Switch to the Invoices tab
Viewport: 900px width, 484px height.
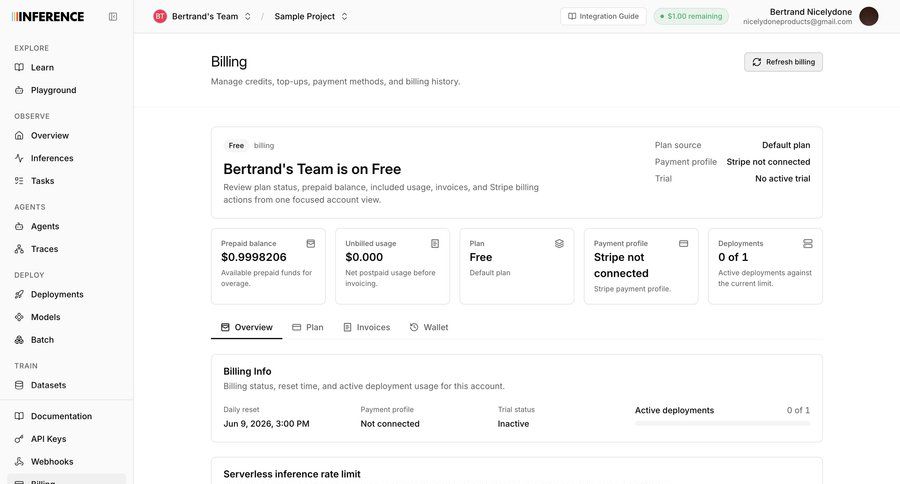point(367,327)
